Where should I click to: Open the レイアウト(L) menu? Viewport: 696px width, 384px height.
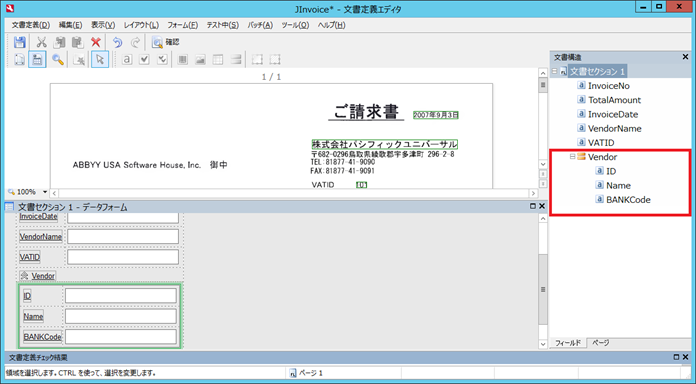pos(141,25)
